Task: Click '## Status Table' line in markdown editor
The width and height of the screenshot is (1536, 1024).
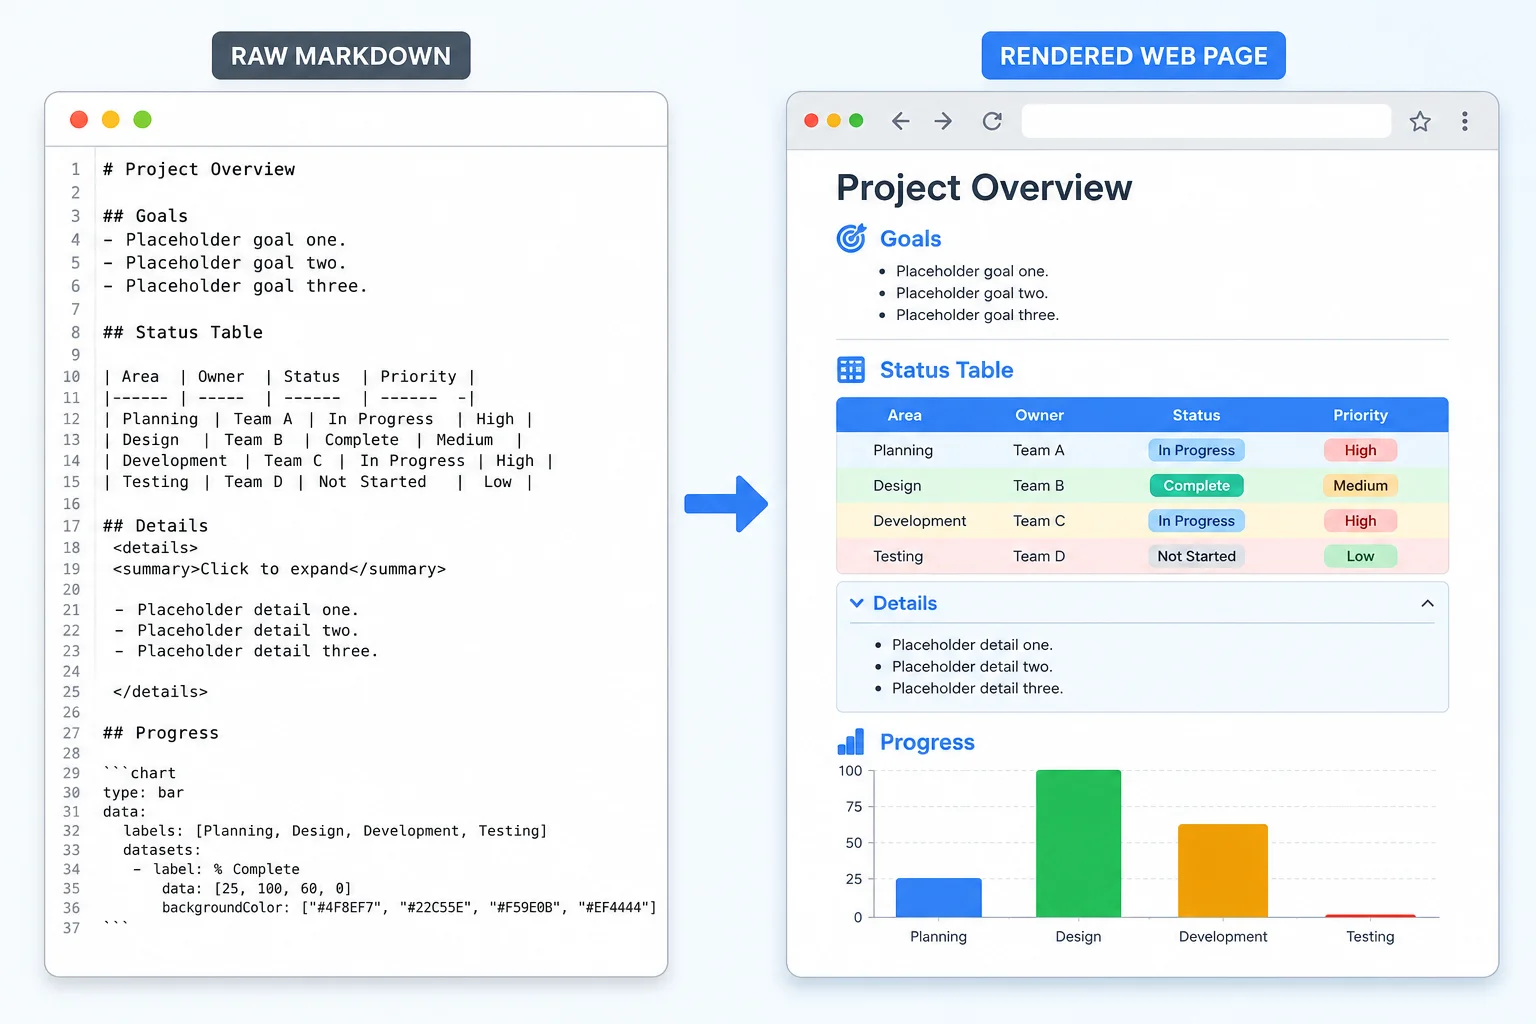Action: click(183, 332)
